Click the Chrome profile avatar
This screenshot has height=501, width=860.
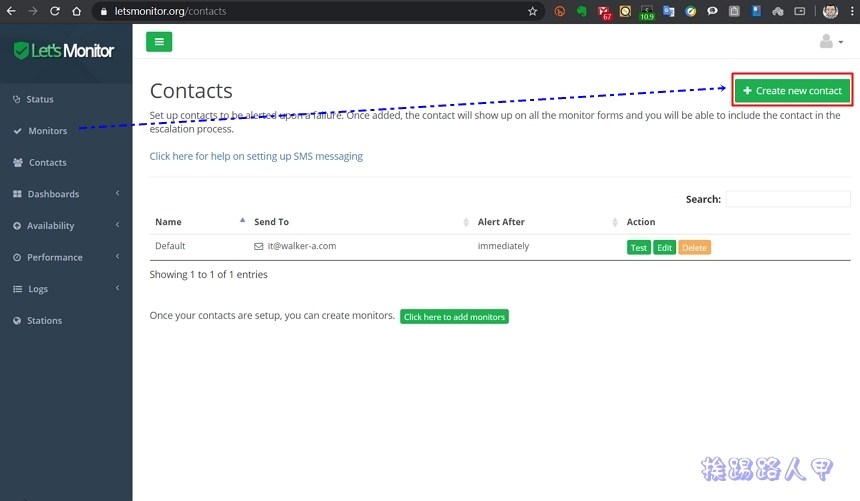830,11
